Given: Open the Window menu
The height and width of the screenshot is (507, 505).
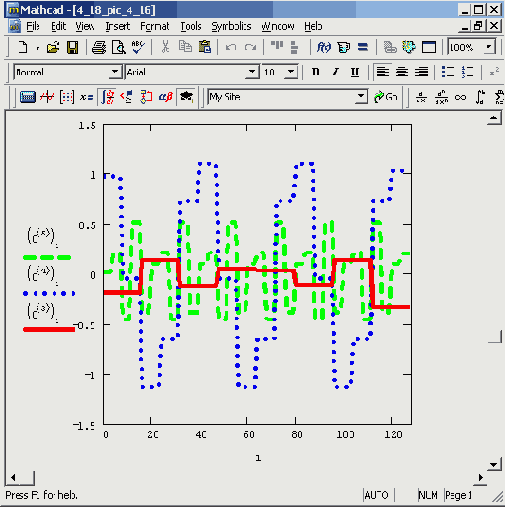Looking at the screenshot, I should click(278, 26).
